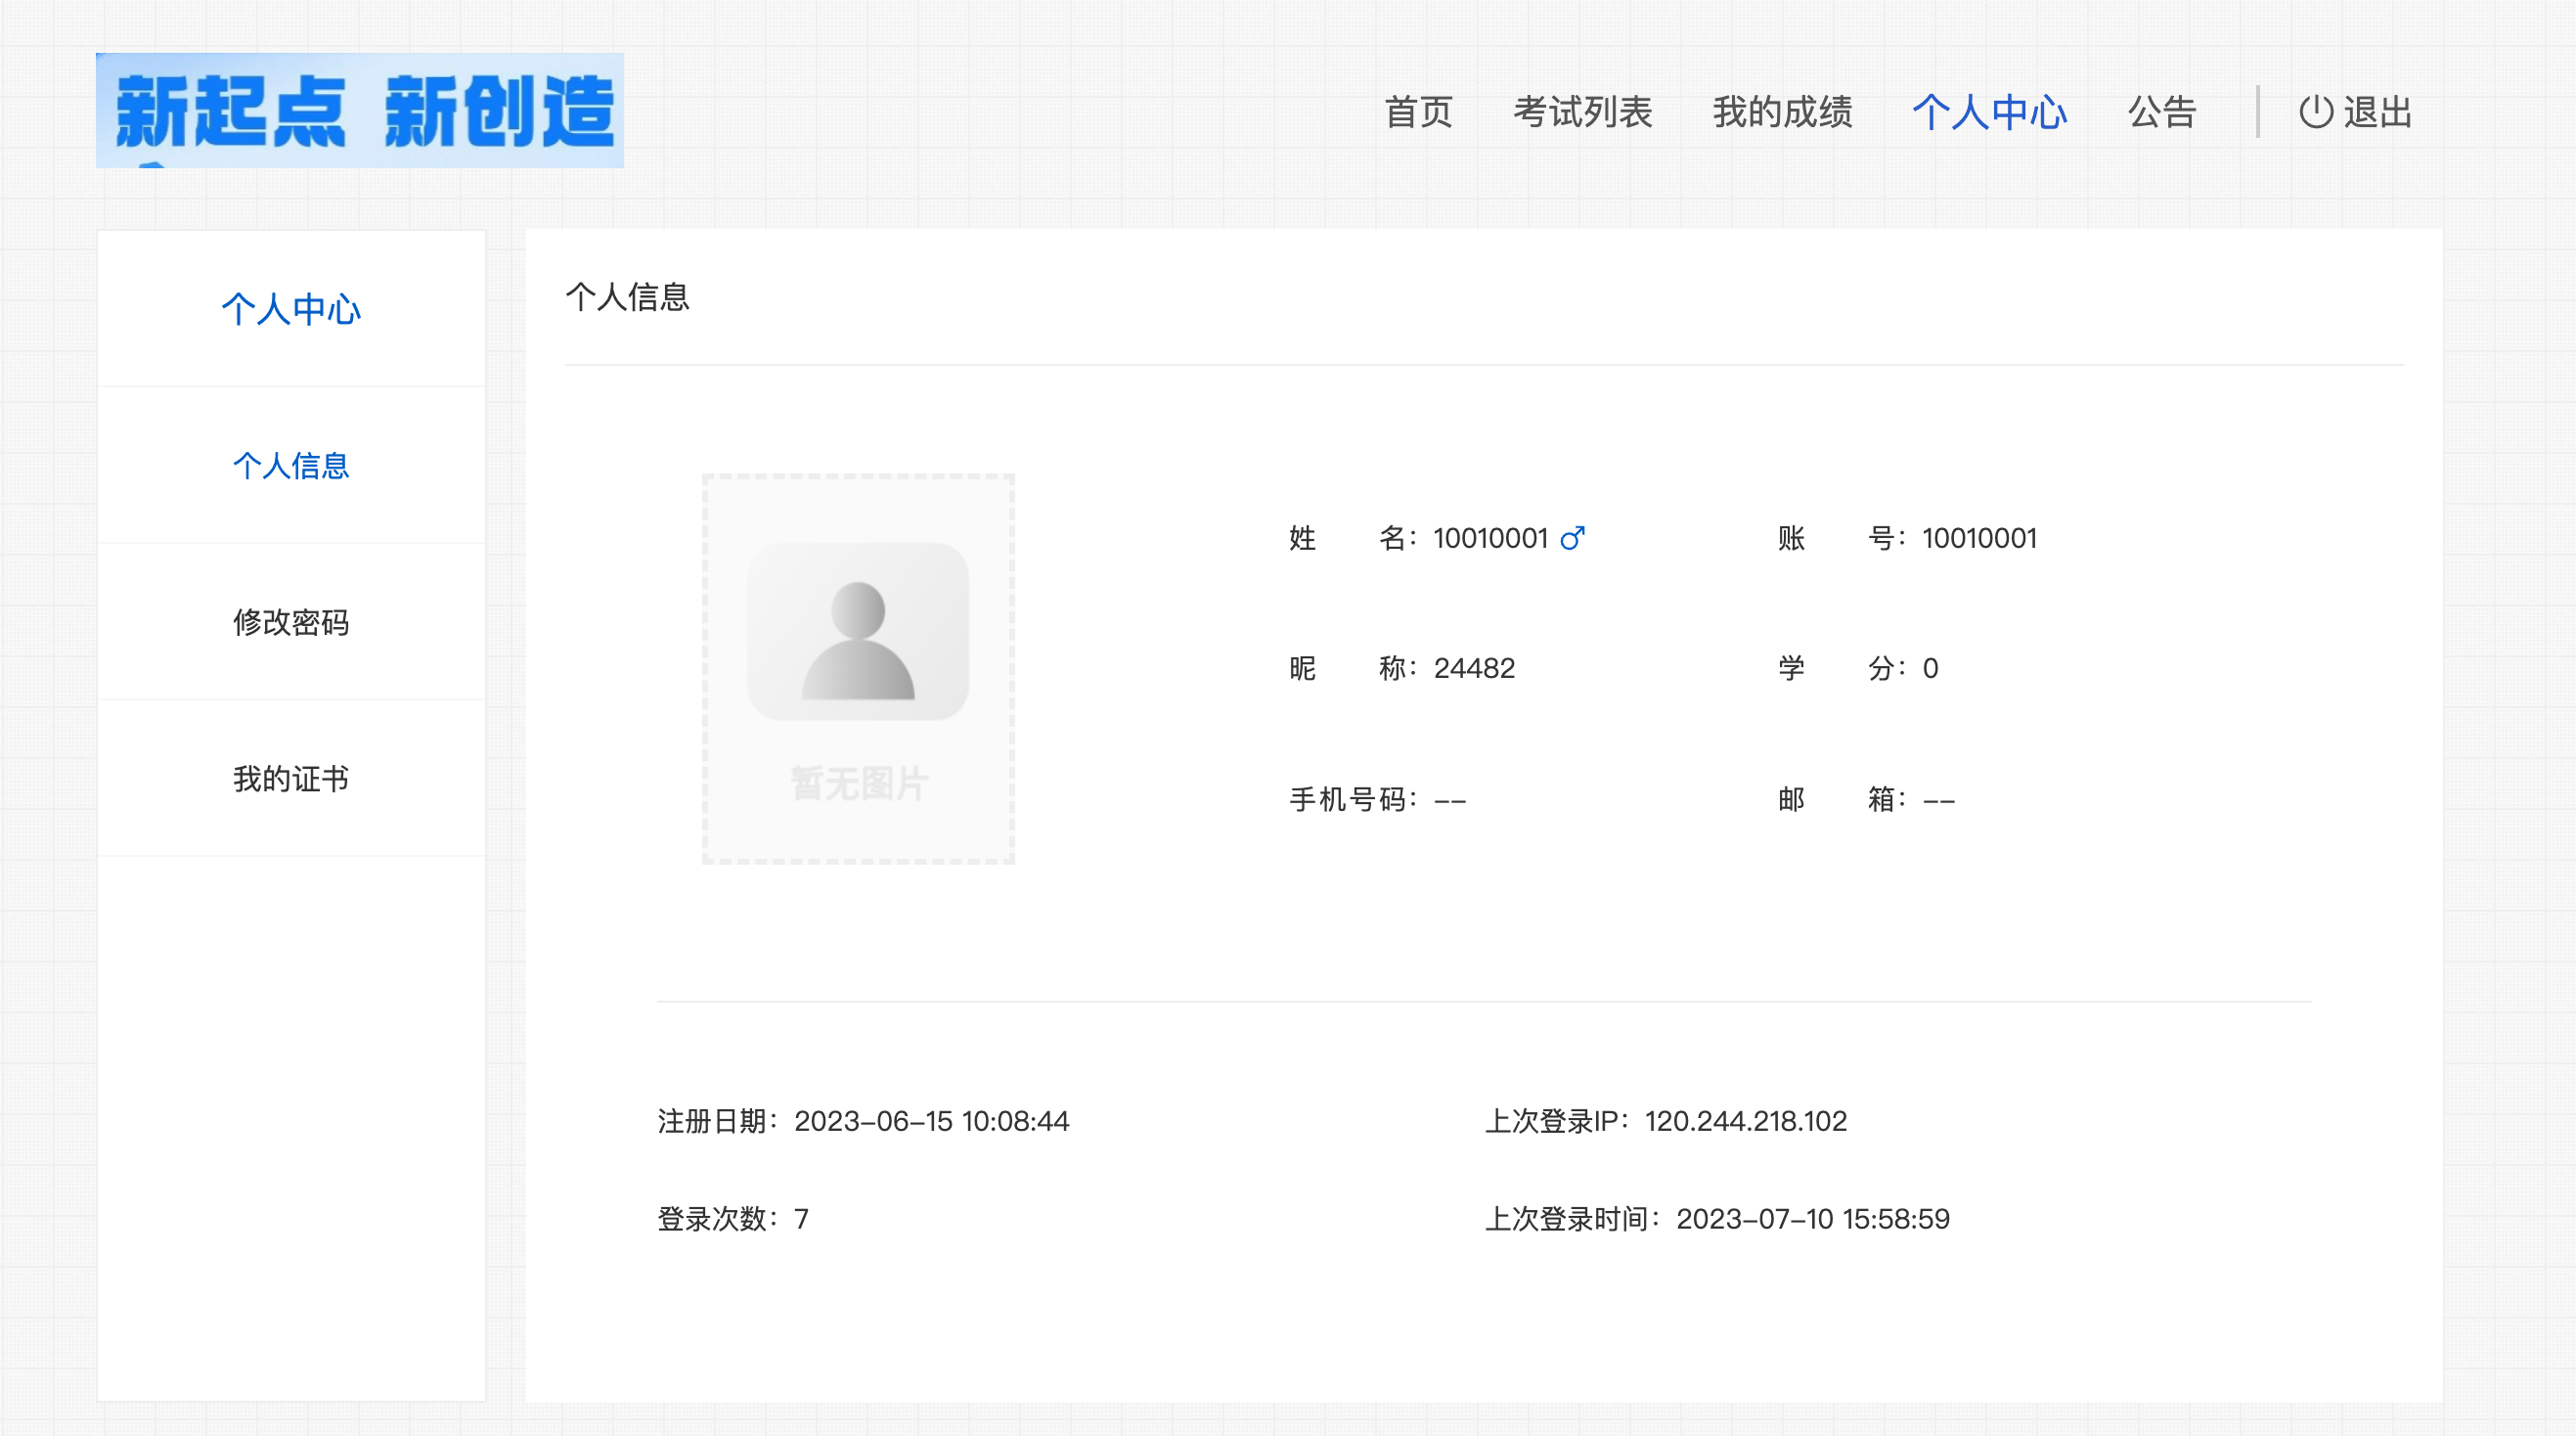Click the male gender icon beside the name
The height and width of the screenshot is (1436, 2576).
[x=1572, y=538]
